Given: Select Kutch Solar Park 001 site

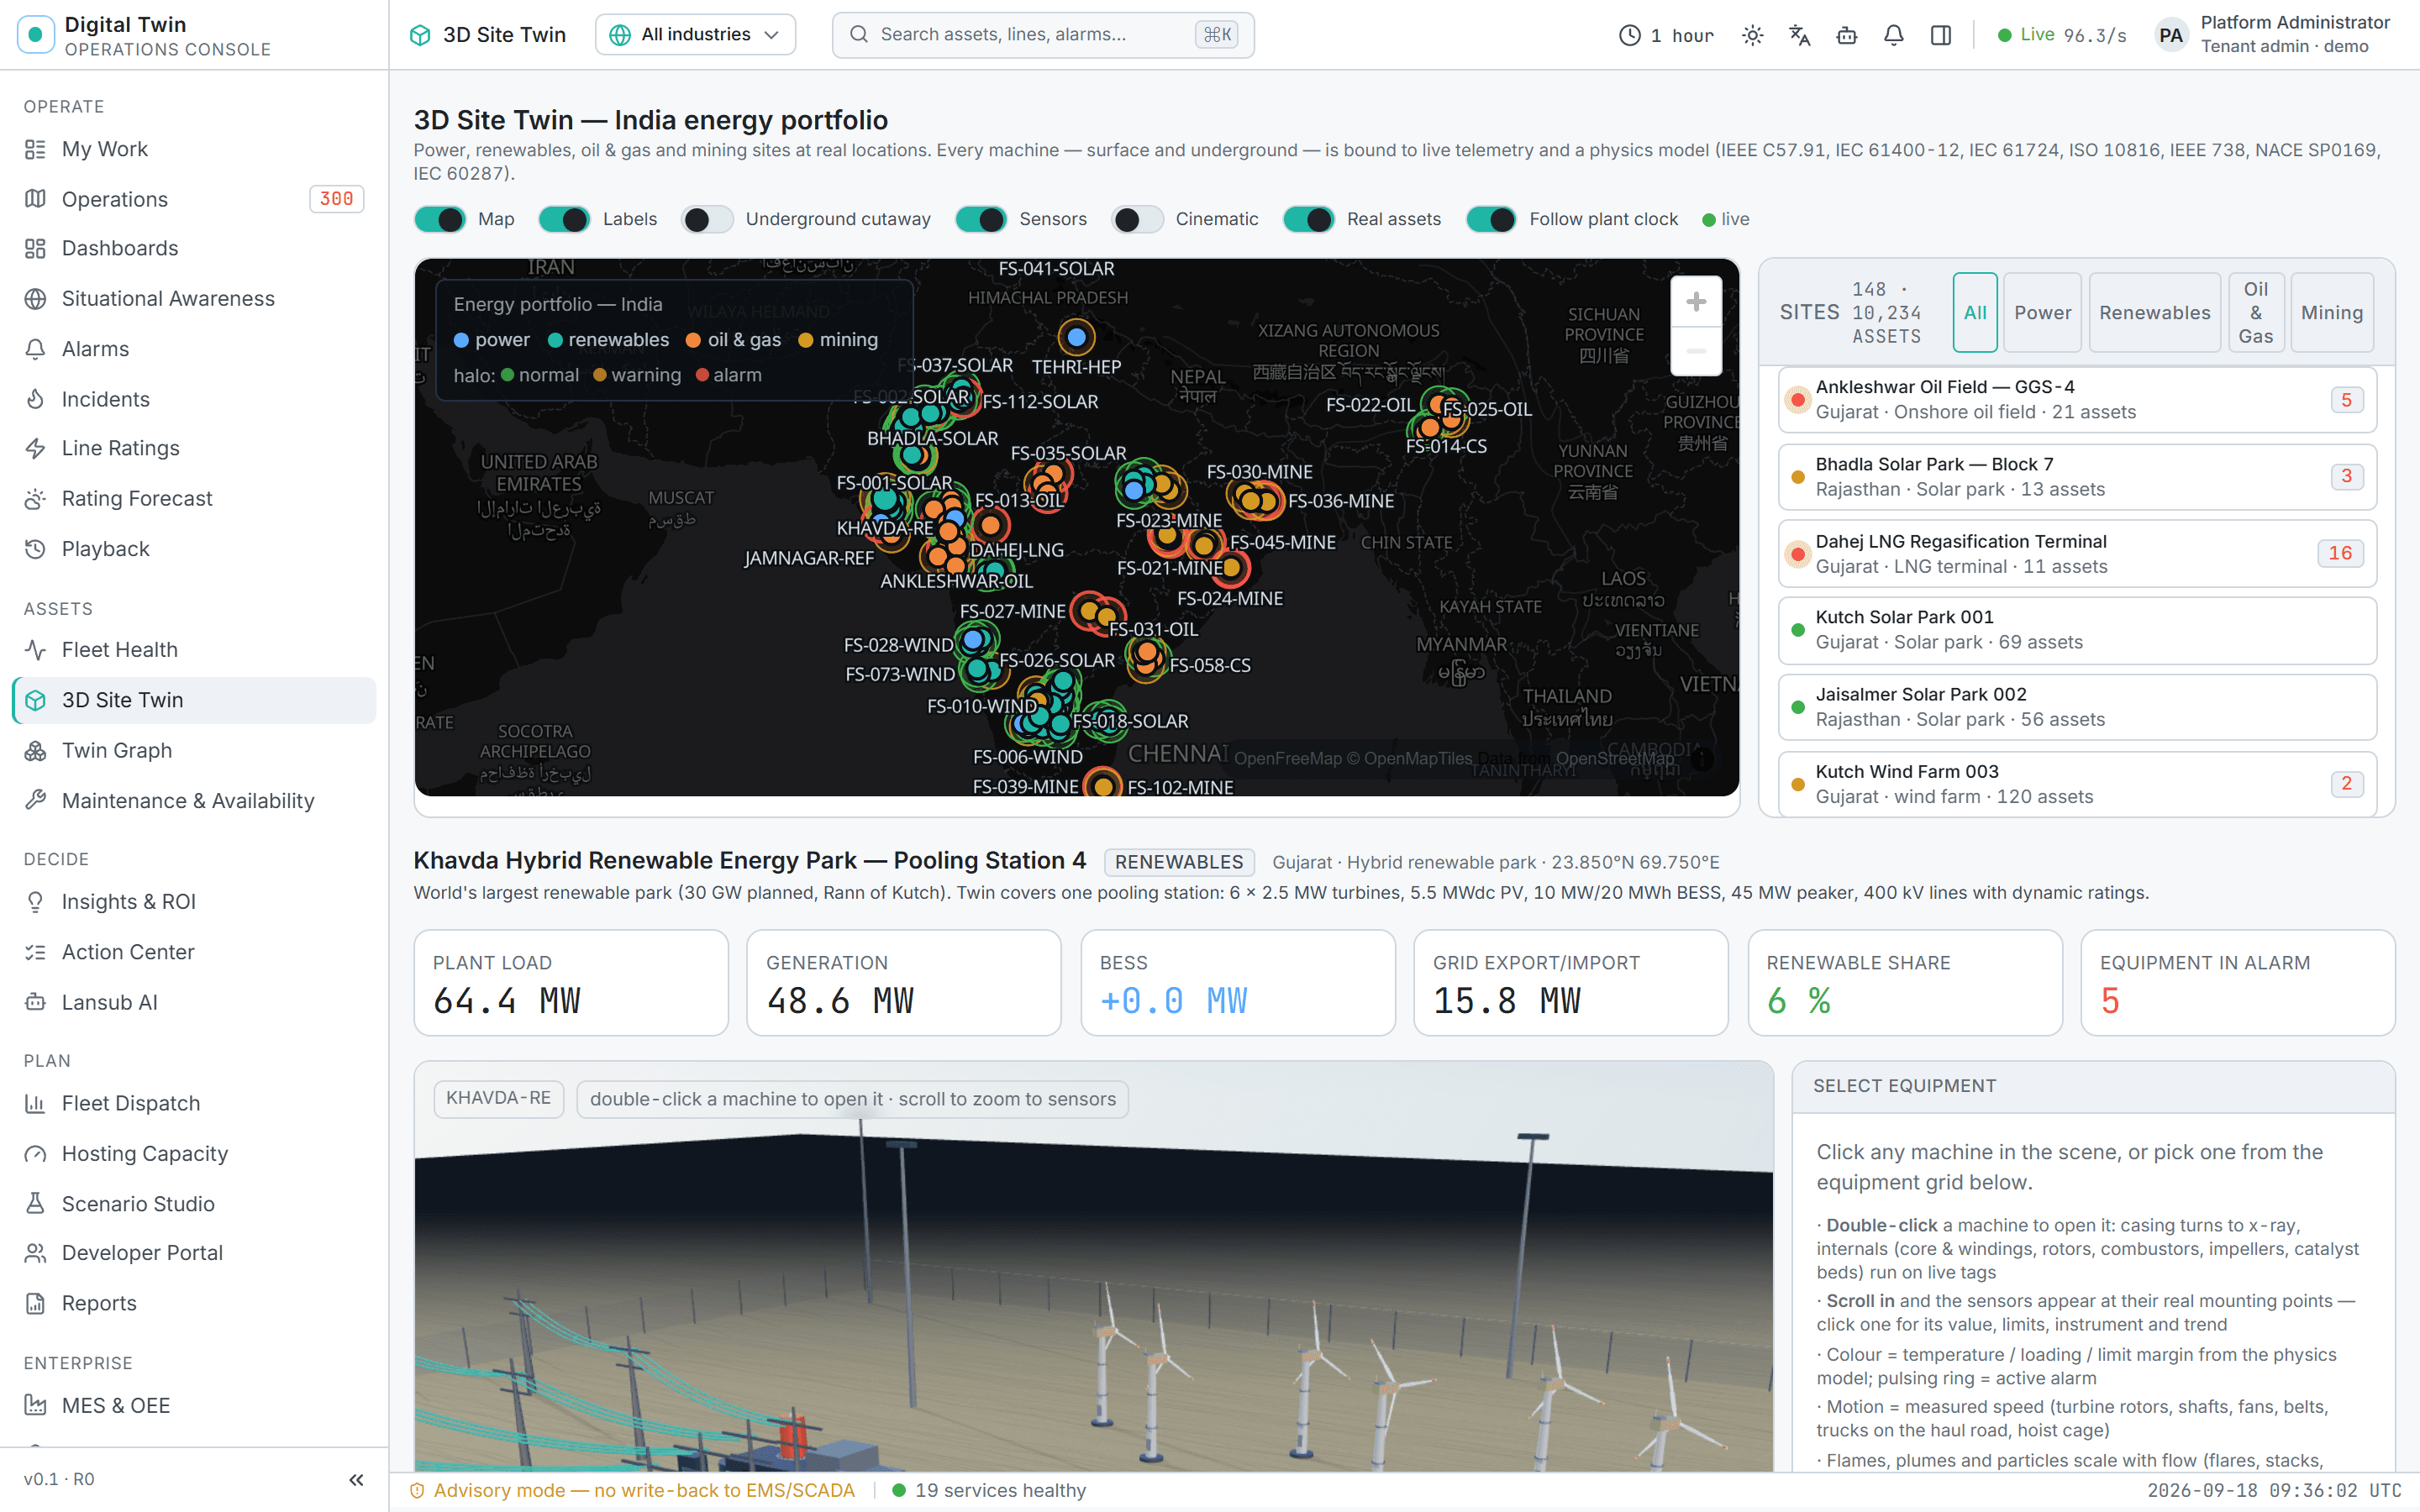Looking at the screenshot, I should (x=2077, y=630).
